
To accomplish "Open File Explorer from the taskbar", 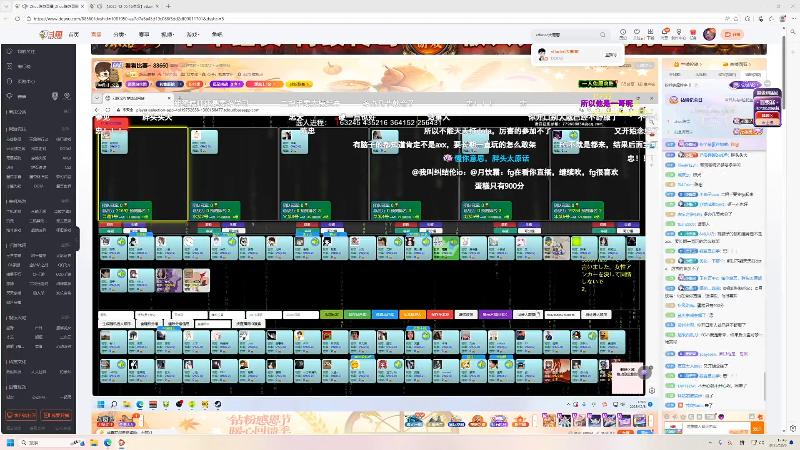I will 94,442.
